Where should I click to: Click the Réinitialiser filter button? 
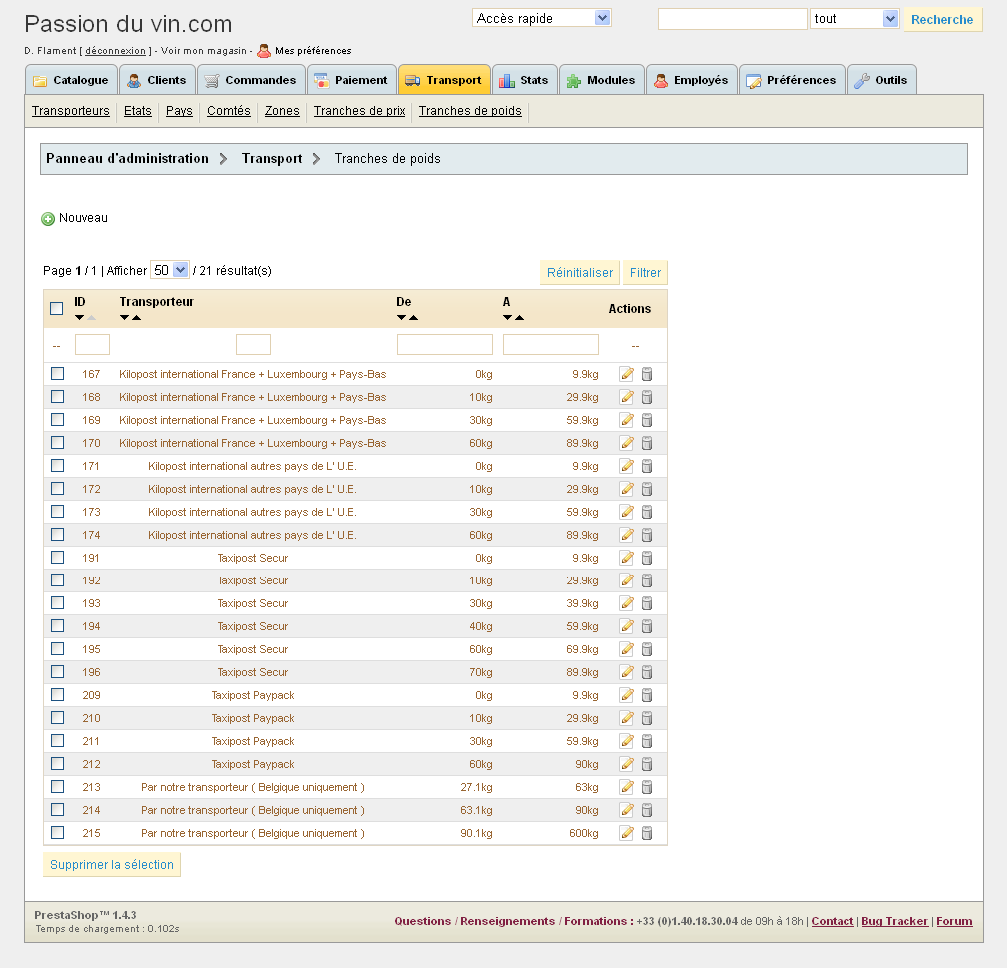579,272
